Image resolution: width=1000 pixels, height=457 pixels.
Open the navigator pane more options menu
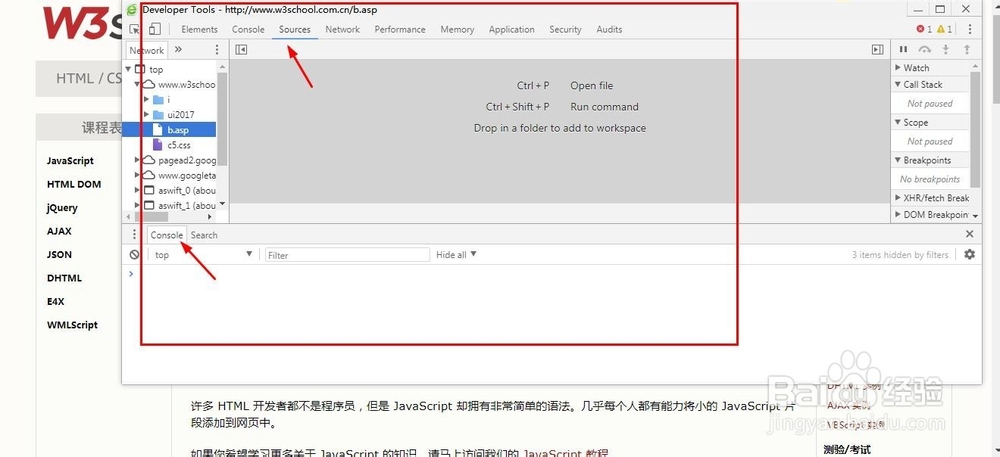[217, 50]
